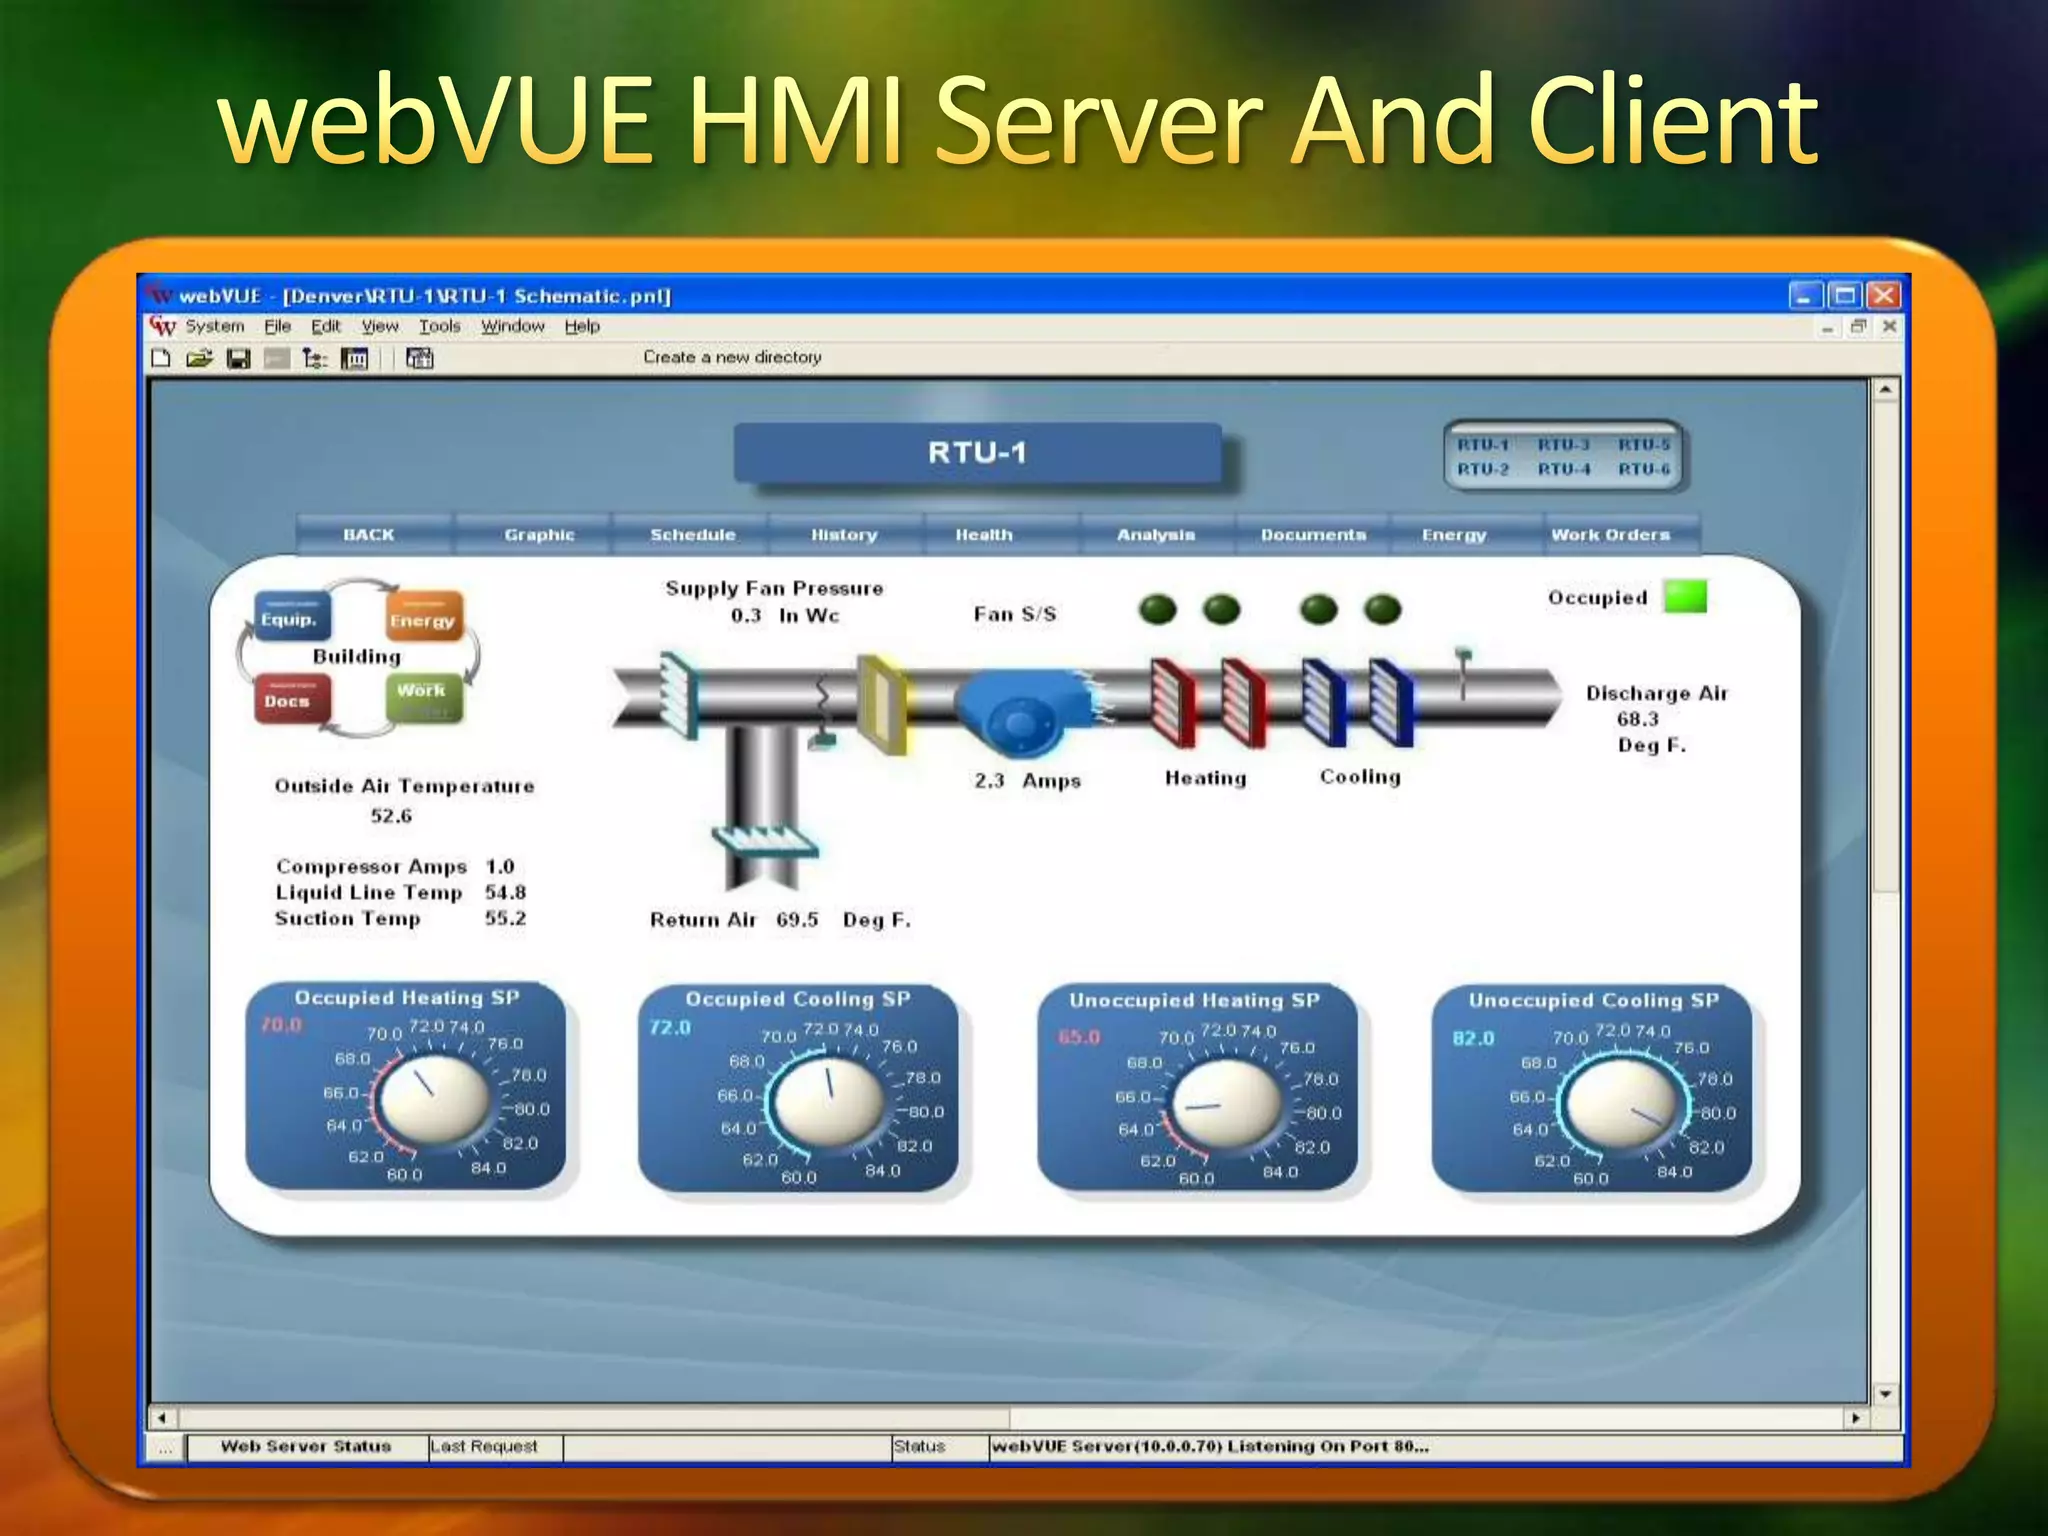Click the Save floppy disk icon
The height and width of the screenshot is (1536, 2048).
(x=238, y=358)
